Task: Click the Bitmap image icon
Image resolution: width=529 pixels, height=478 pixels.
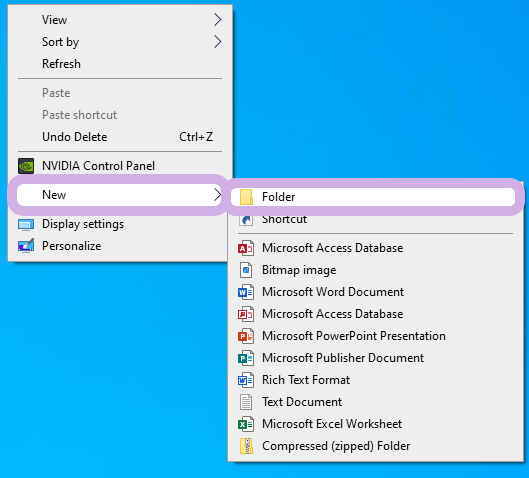Action: point(246,270)
